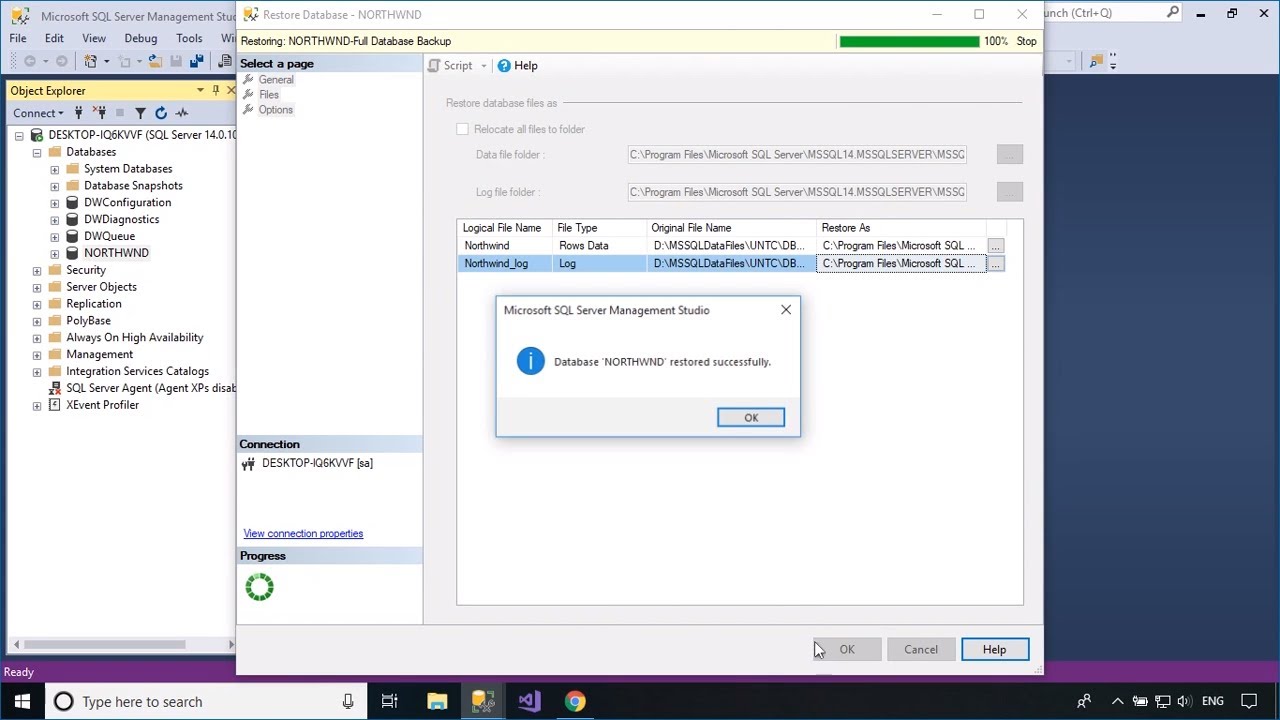
Task: Click browse ellipsis for Northwind Restore As
Action: [x=995, y=246]
